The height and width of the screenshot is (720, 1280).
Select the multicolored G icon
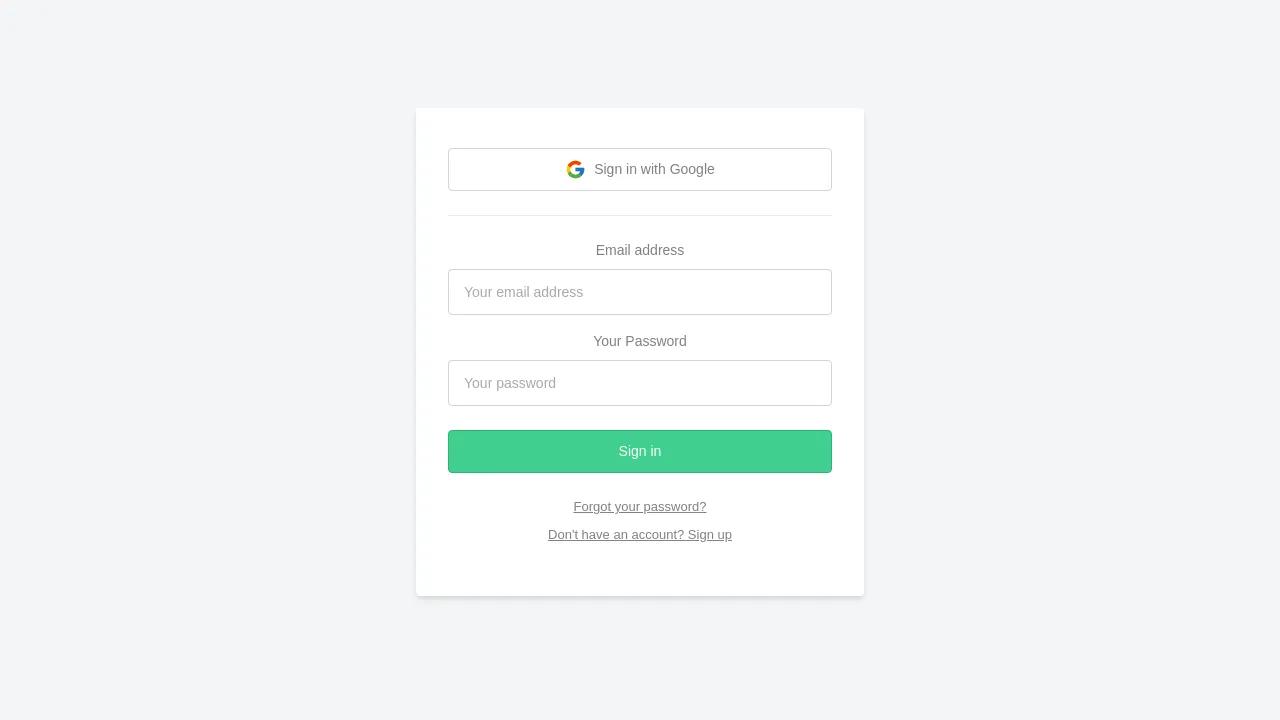click(x=575, y=169)
